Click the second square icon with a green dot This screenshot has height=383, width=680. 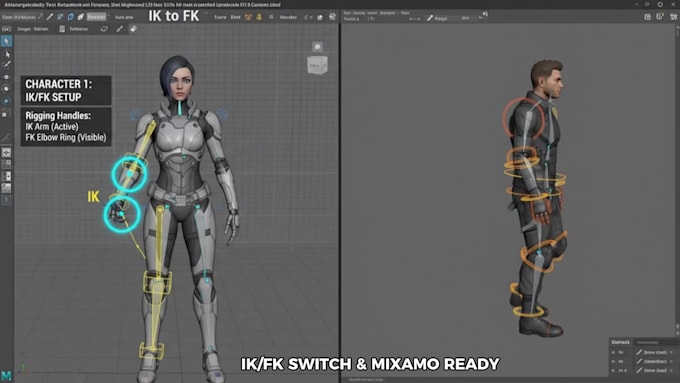coord(660,16)
